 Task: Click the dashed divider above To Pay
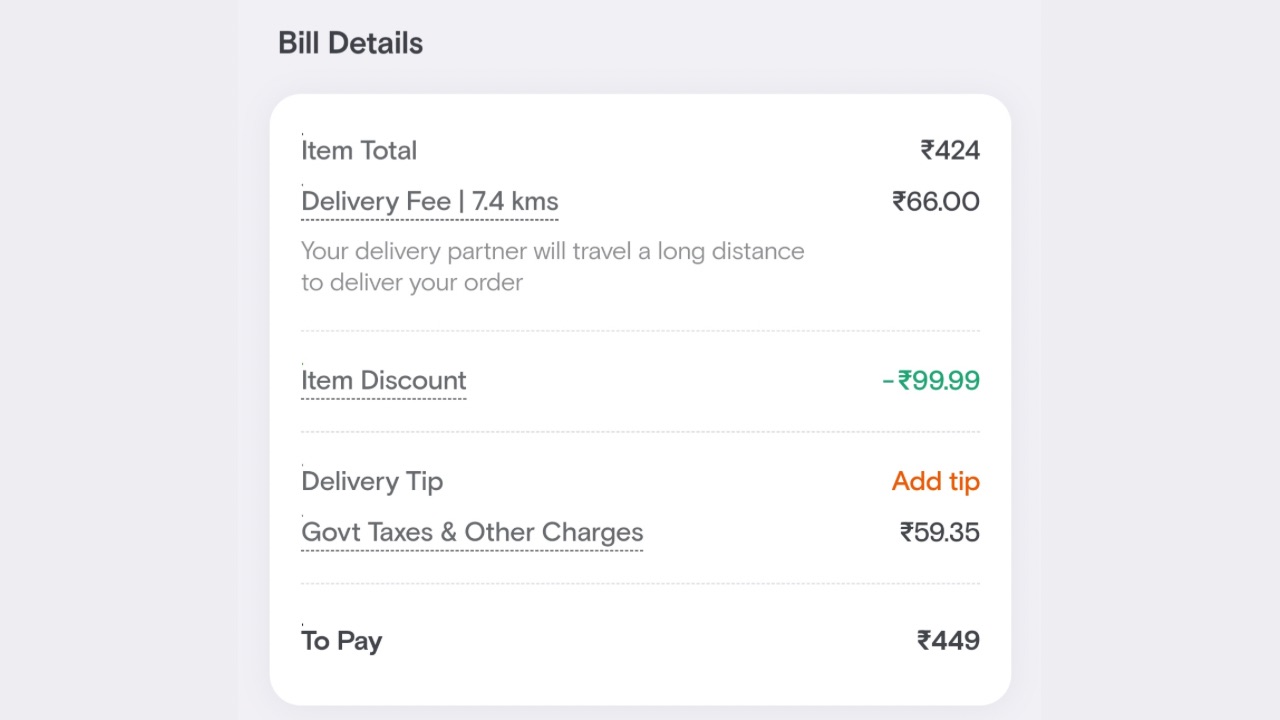pos(640,584)
